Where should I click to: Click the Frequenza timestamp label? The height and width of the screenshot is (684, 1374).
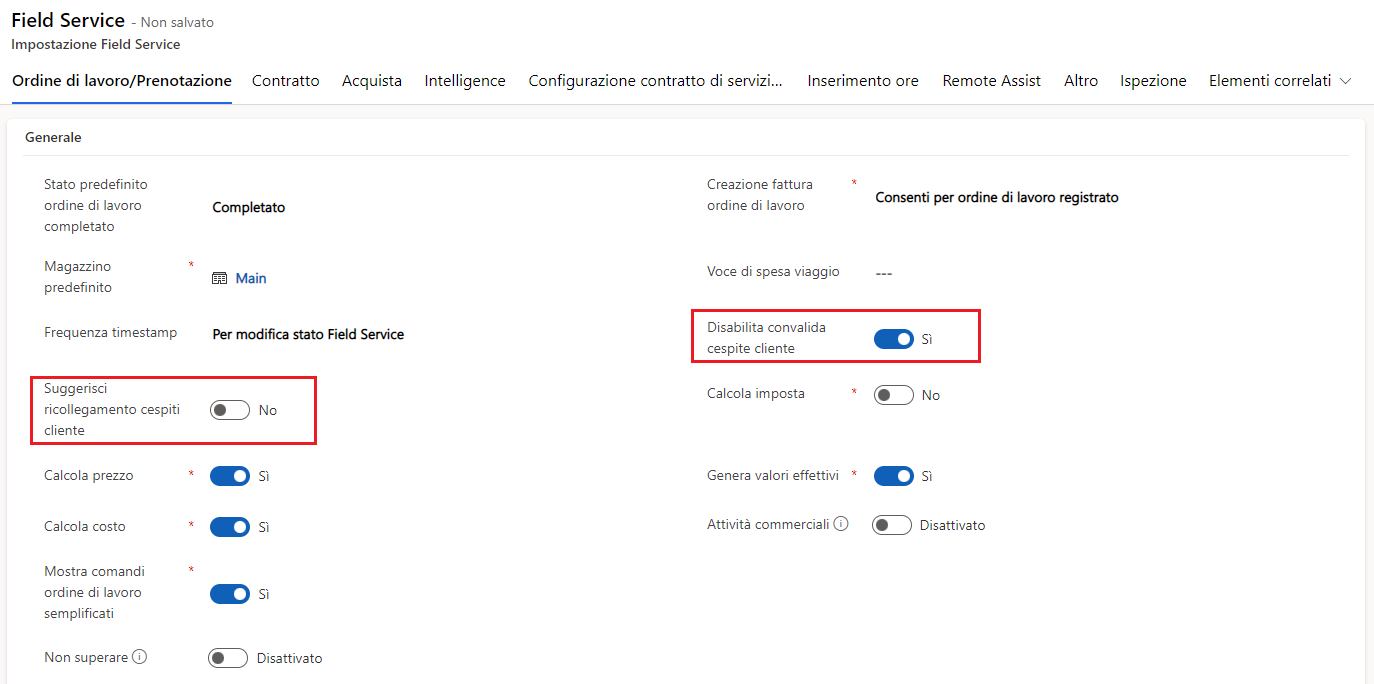coord(111,332)
